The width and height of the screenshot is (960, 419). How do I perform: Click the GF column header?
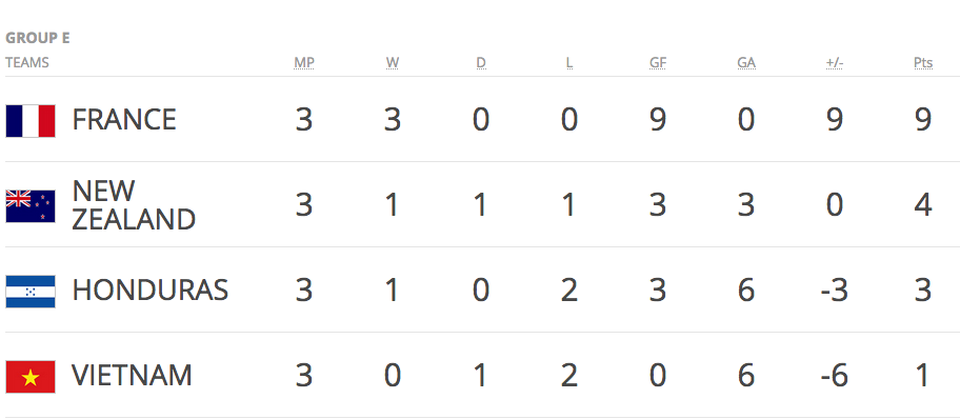click(x=658, y=63)
